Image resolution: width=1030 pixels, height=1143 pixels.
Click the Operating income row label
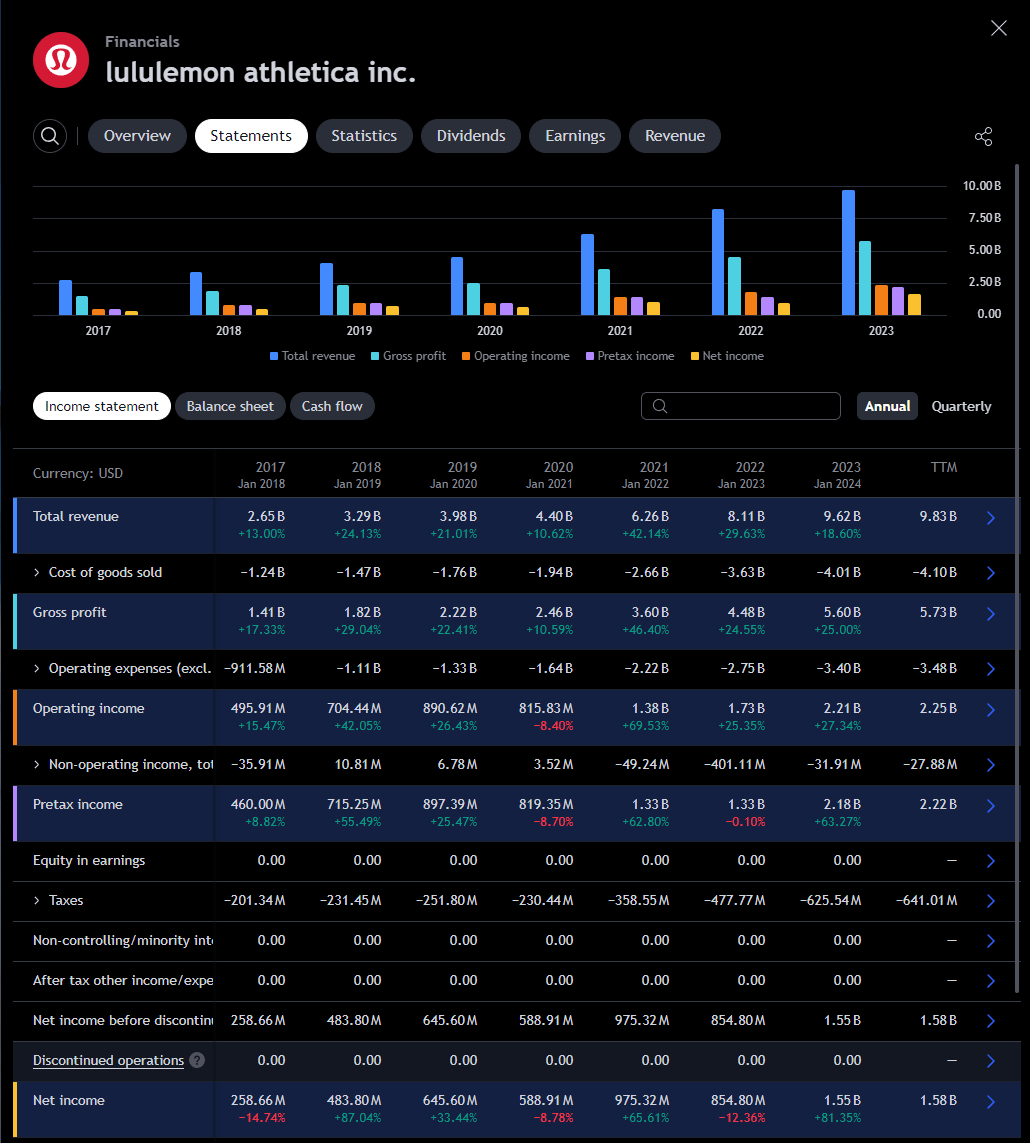88,709
